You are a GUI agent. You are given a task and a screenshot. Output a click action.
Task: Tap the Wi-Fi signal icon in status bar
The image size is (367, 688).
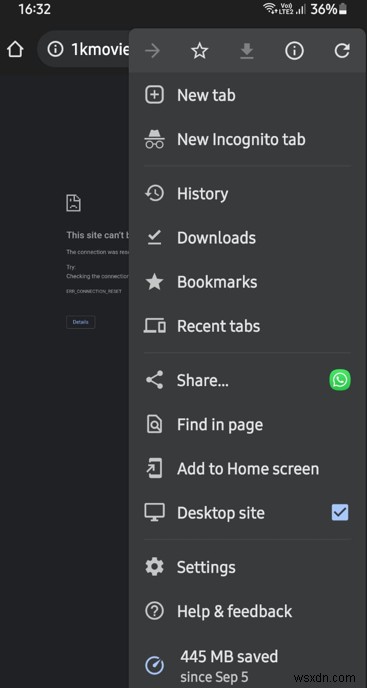tap(270, 9)
